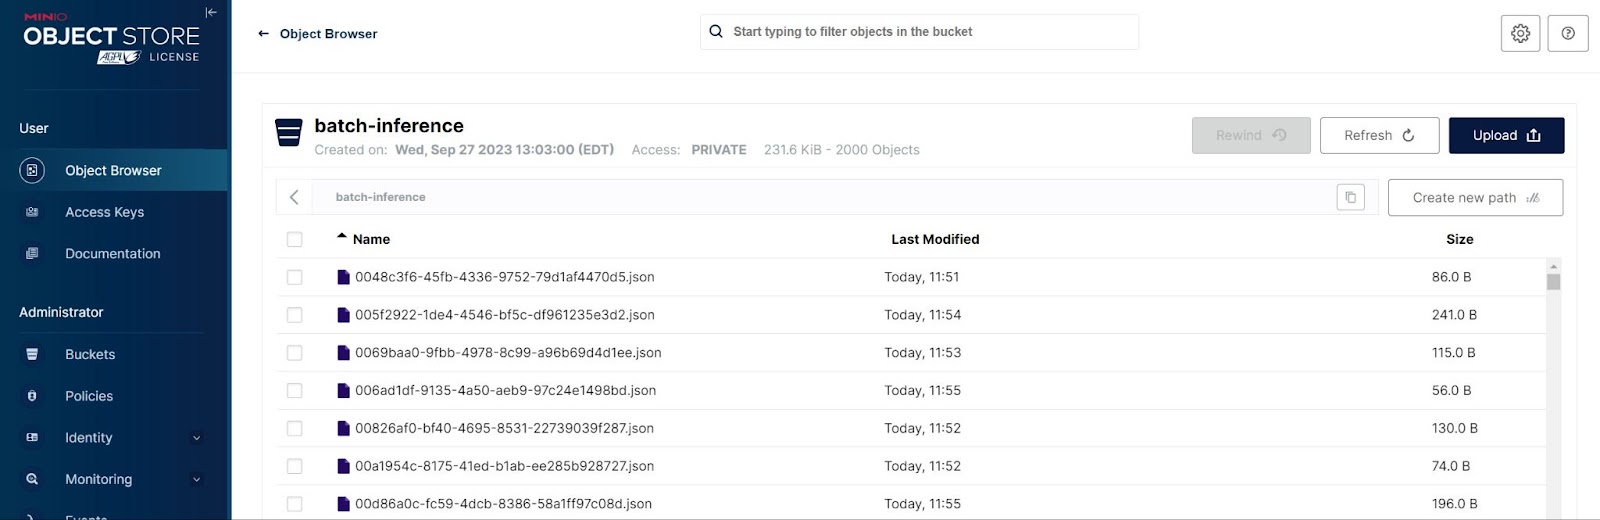Click the Upload button

click(x=1505, y=135)
